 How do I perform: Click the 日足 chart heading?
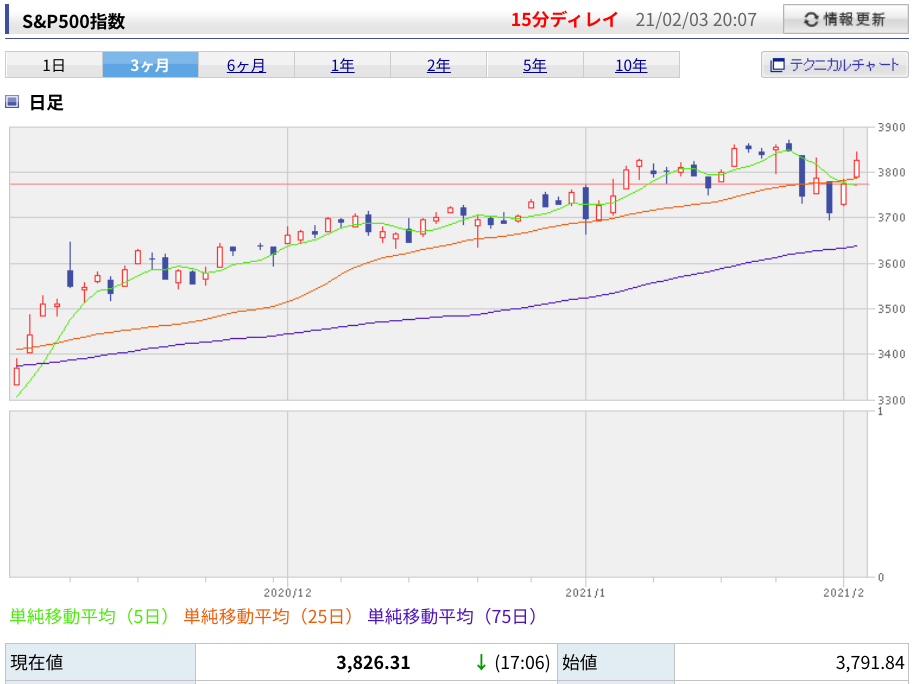[46, 103]
